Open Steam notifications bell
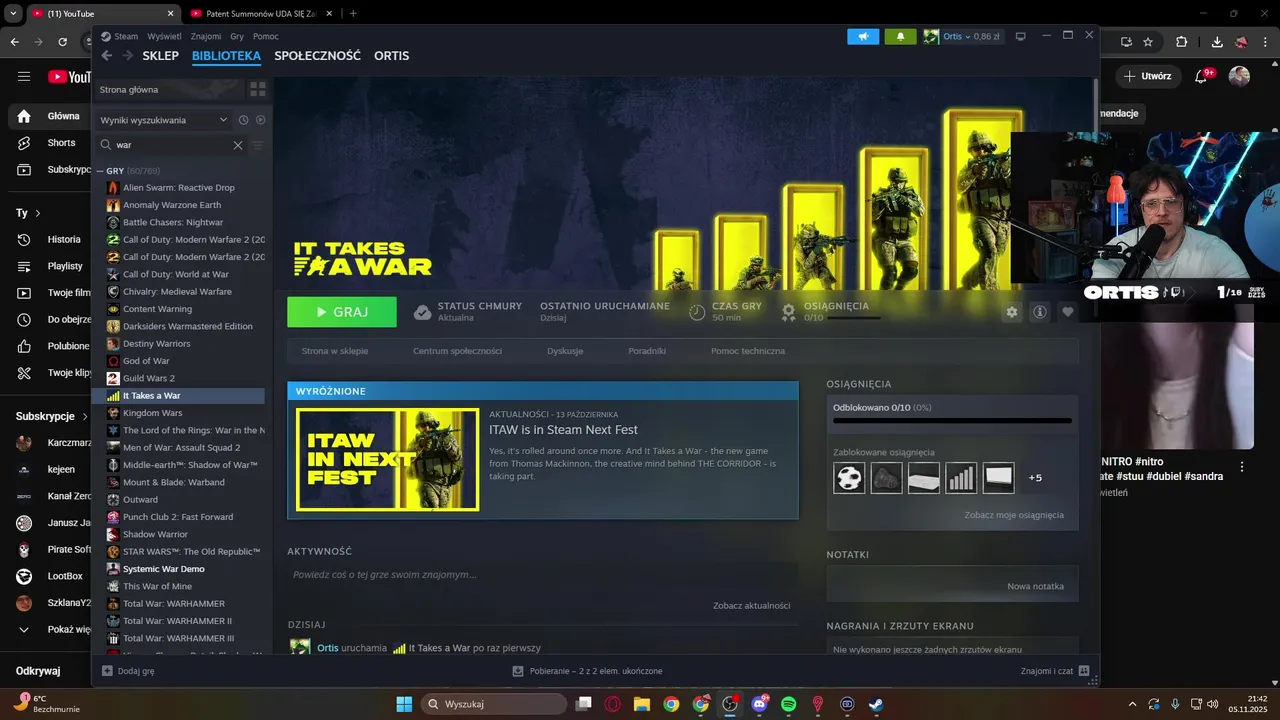 click(900, 36)
